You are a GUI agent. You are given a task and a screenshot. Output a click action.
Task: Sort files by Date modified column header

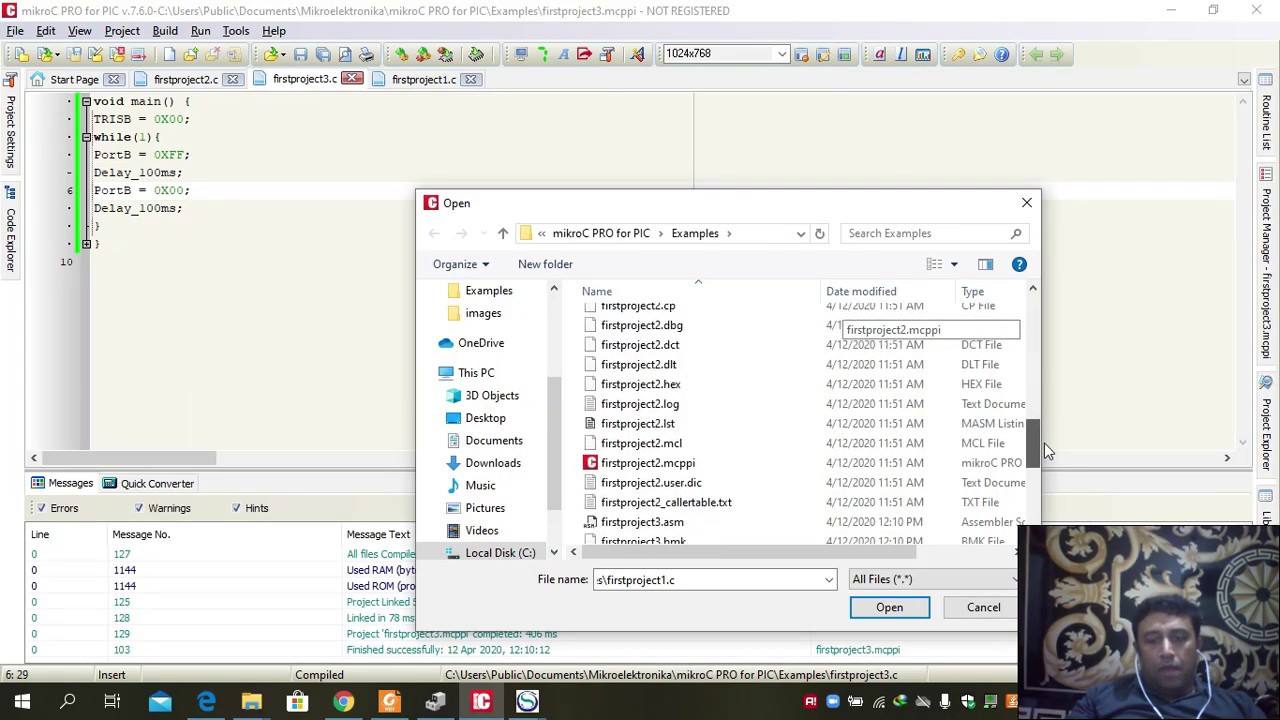click(x=861, y=292)
